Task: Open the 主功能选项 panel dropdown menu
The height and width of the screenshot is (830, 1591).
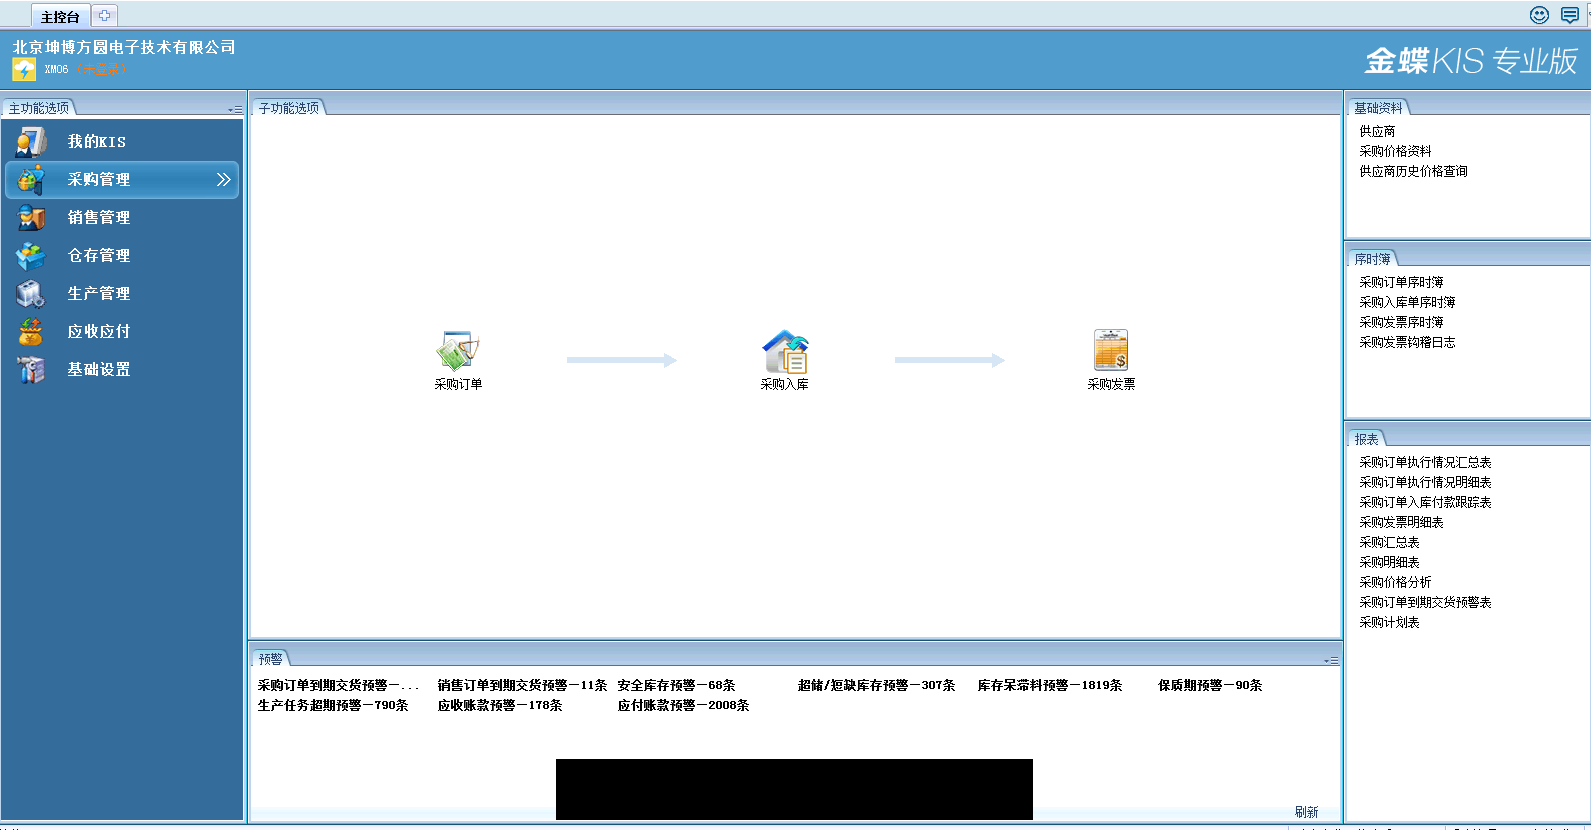Action: pyautogui.click(x=234, y=110)
